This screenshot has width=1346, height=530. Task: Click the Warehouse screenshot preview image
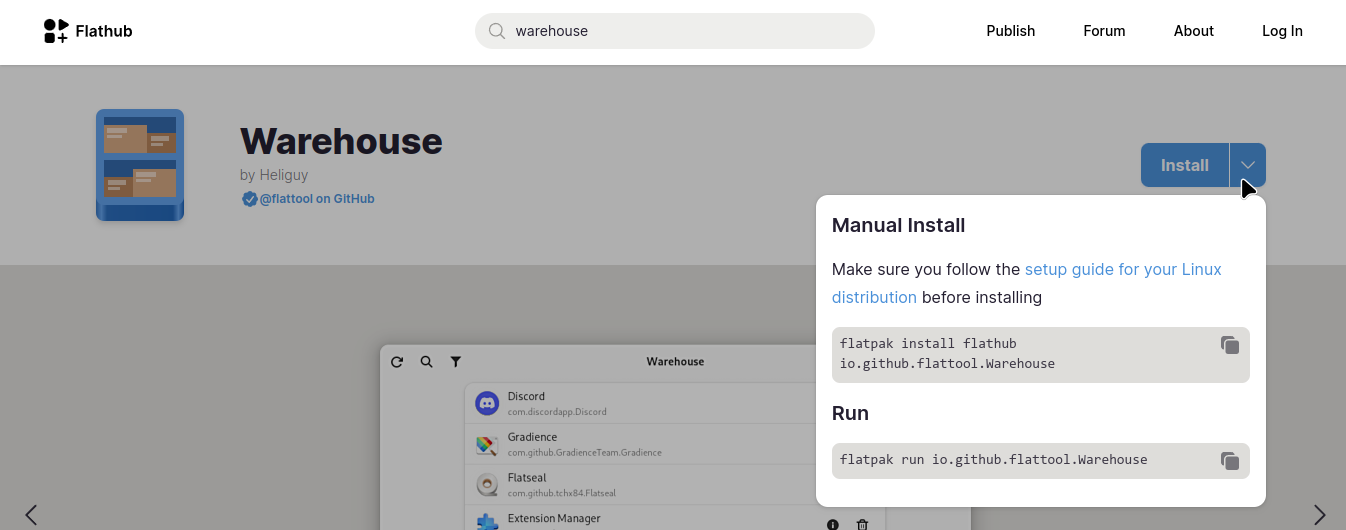pos(600,440)
